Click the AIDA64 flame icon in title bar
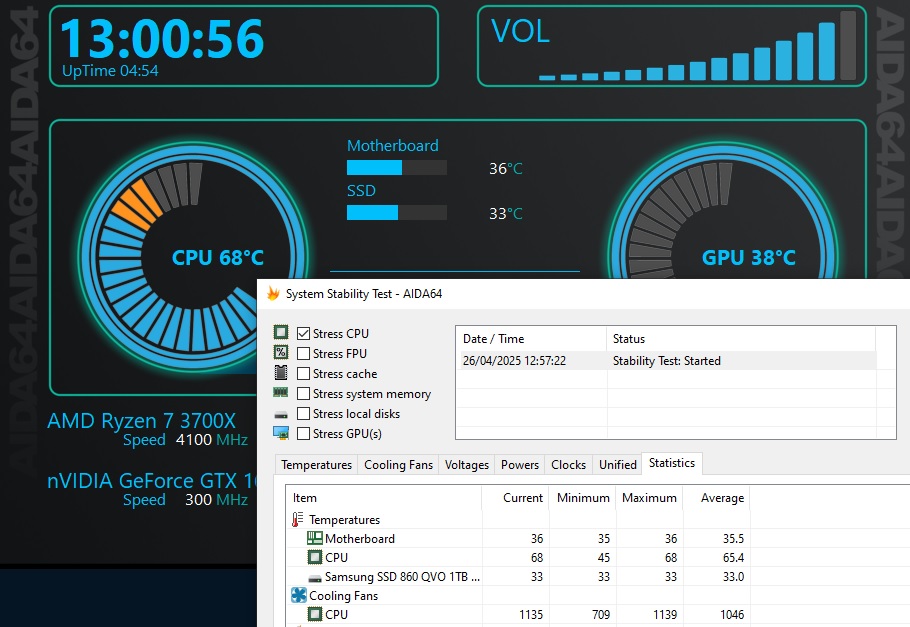910x627 pixels. click(x=273, y=293)
